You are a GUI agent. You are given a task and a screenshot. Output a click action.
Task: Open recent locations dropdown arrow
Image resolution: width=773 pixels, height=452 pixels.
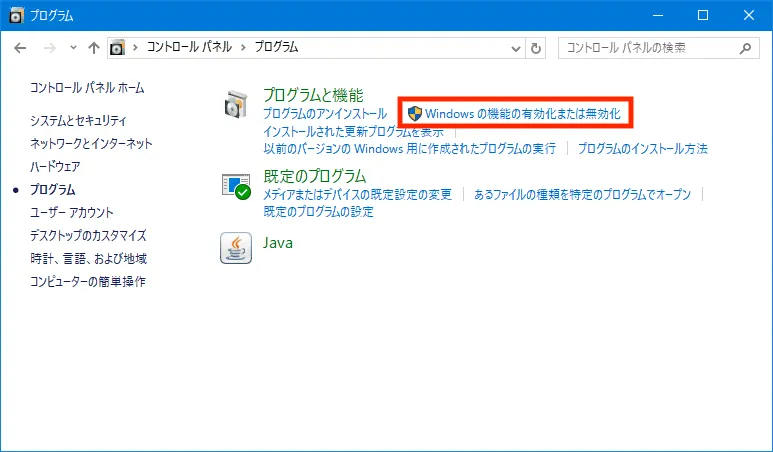click(73, 48)
